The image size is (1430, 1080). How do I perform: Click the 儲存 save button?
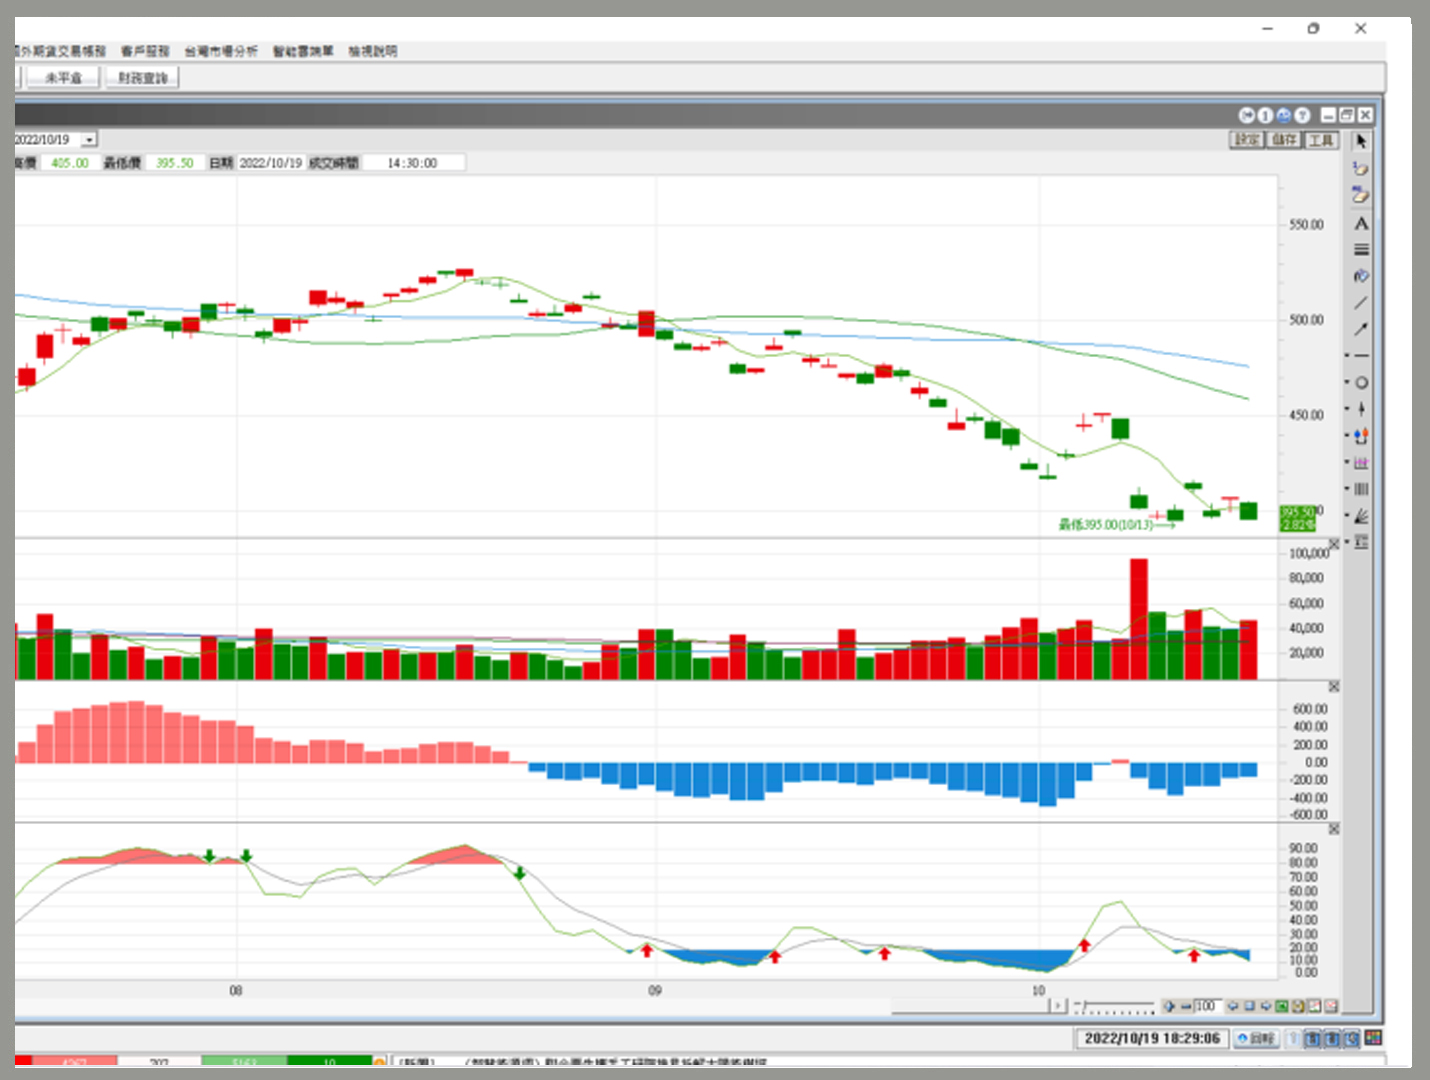1284,140
